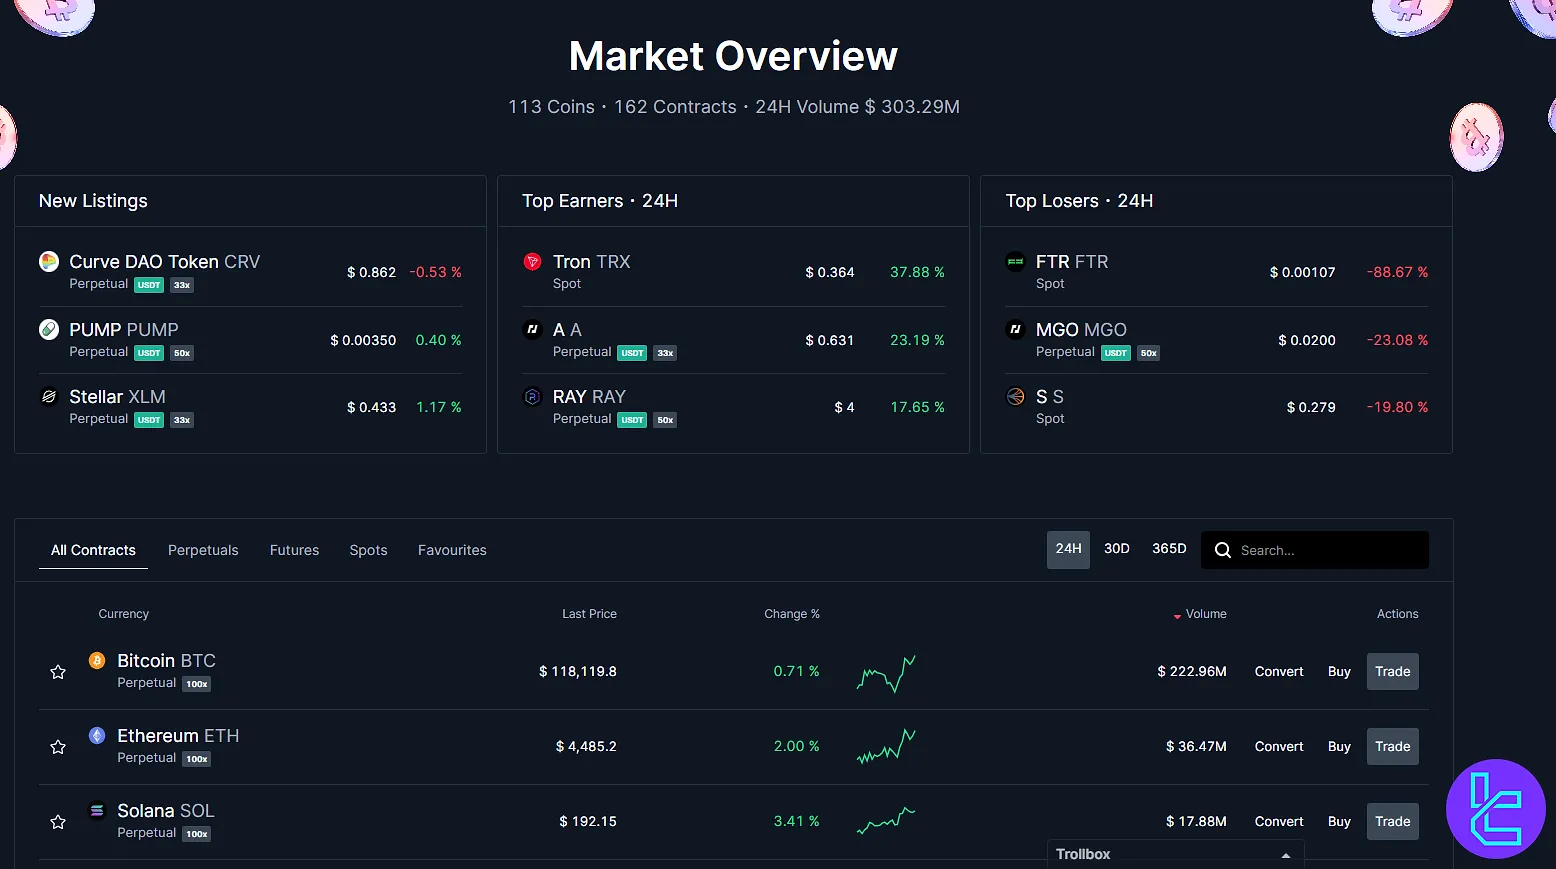
Task: Click the Ethereum ETH currency name
Action: [x=178, y=736]
